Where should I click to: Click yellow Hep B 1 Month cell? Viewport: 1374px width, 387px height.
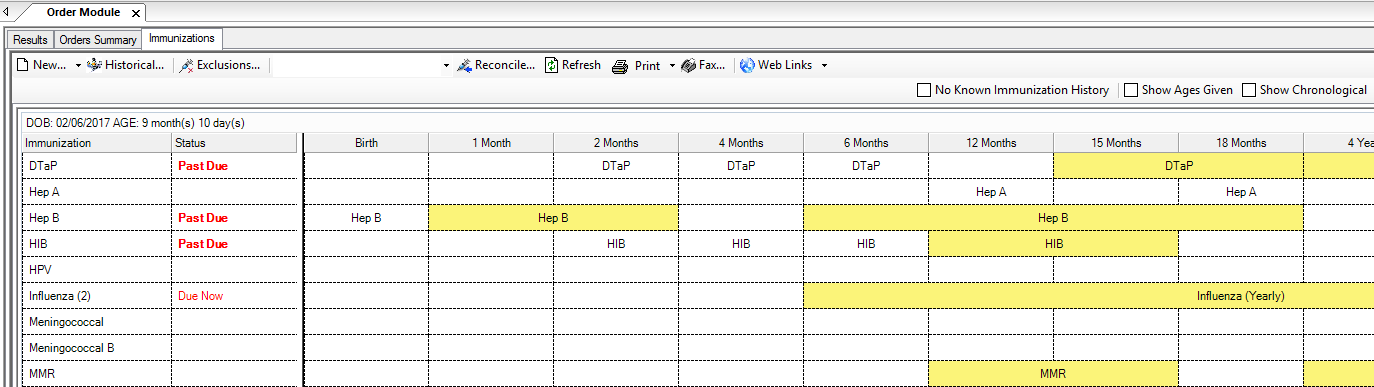553,218
